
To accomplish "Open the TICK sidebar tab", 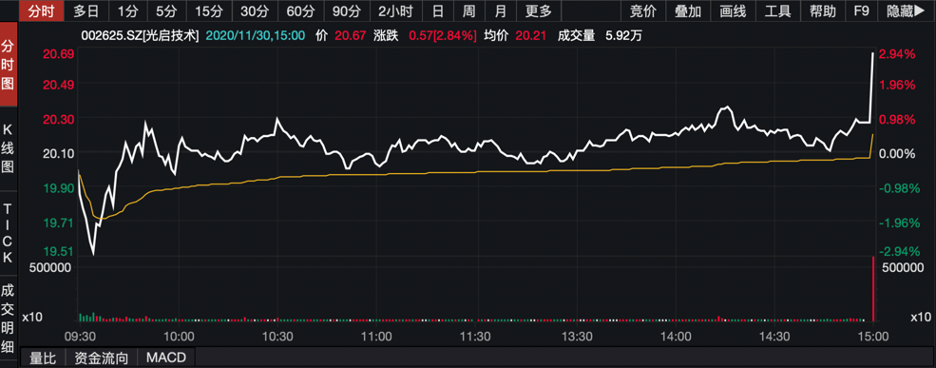I will pyautogui.click(x=8, y=233).
